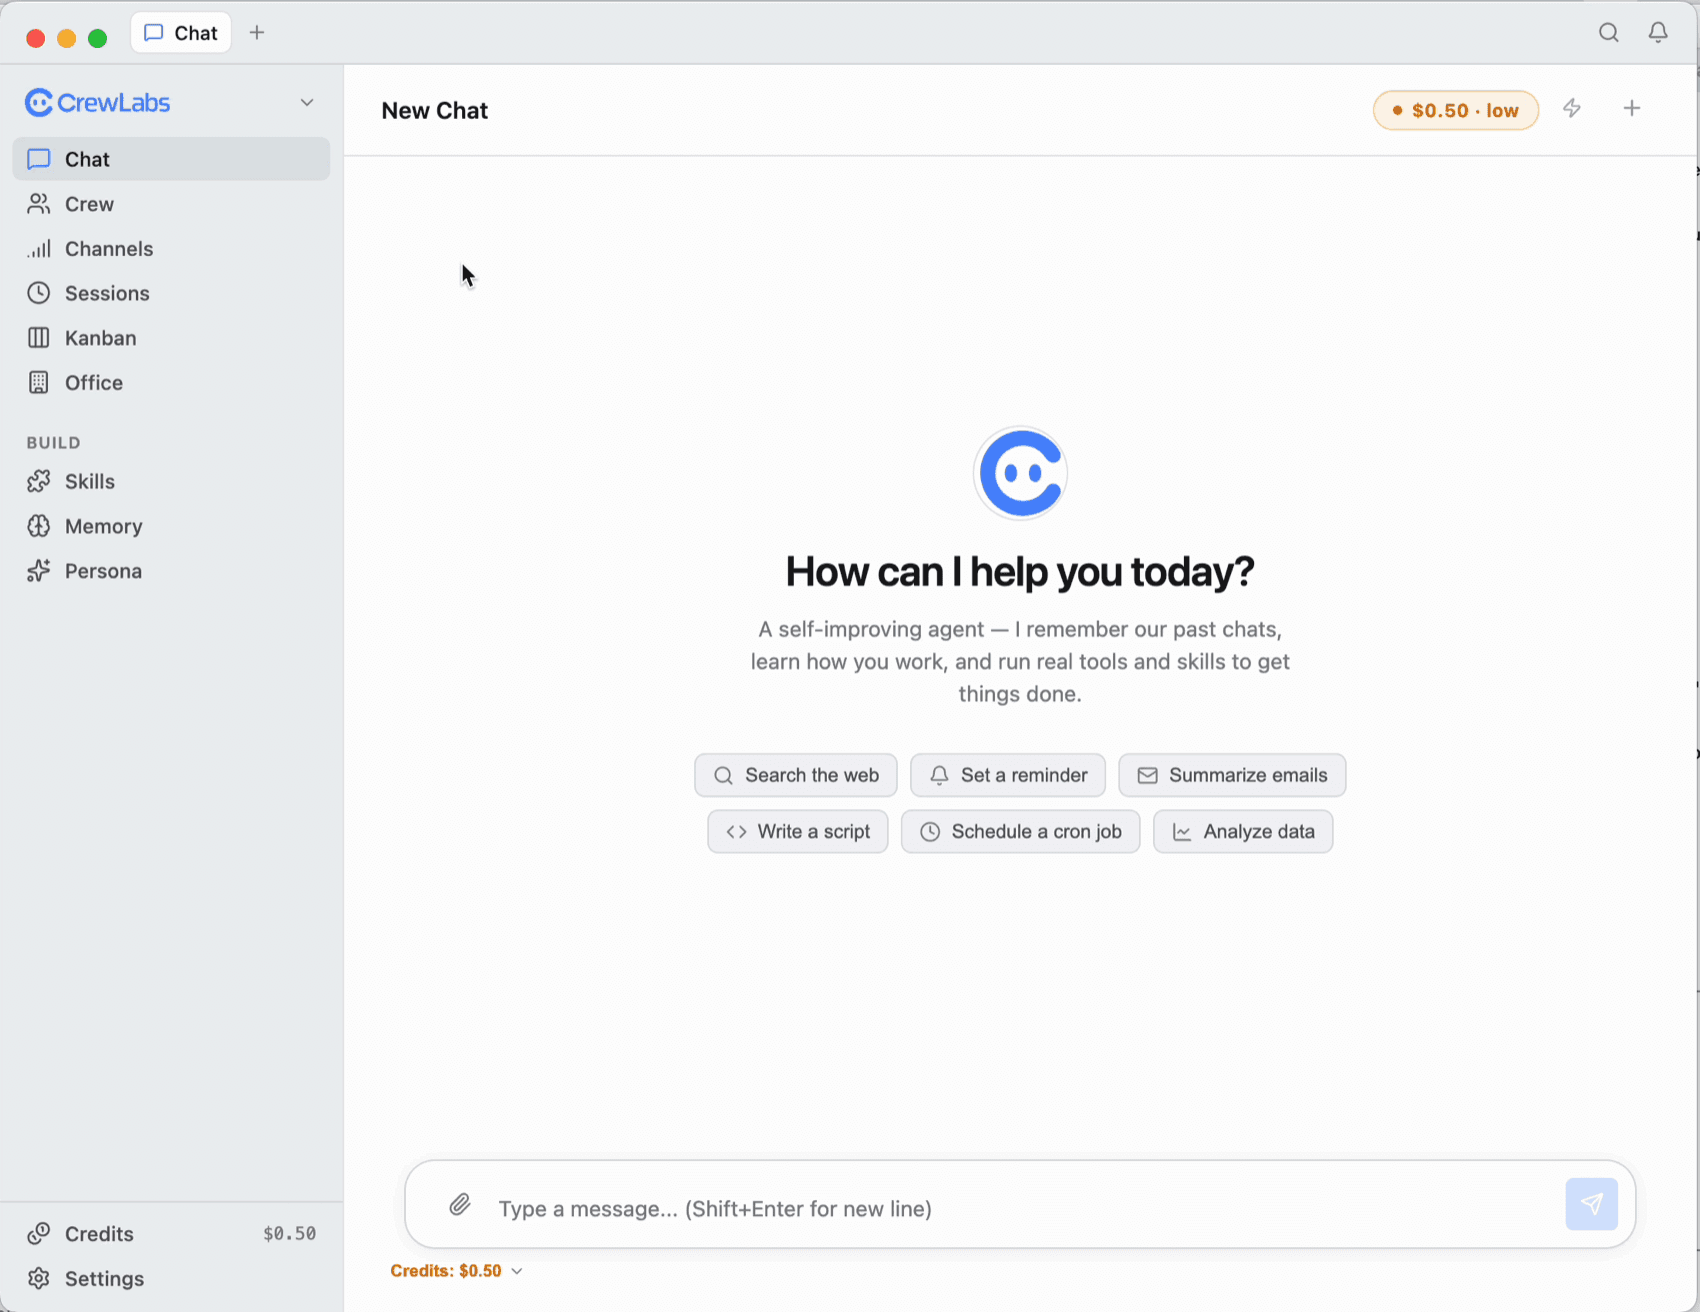Click the Skills puzzle icon
Screen dimensions: 1700x1312
pos(39,482)
